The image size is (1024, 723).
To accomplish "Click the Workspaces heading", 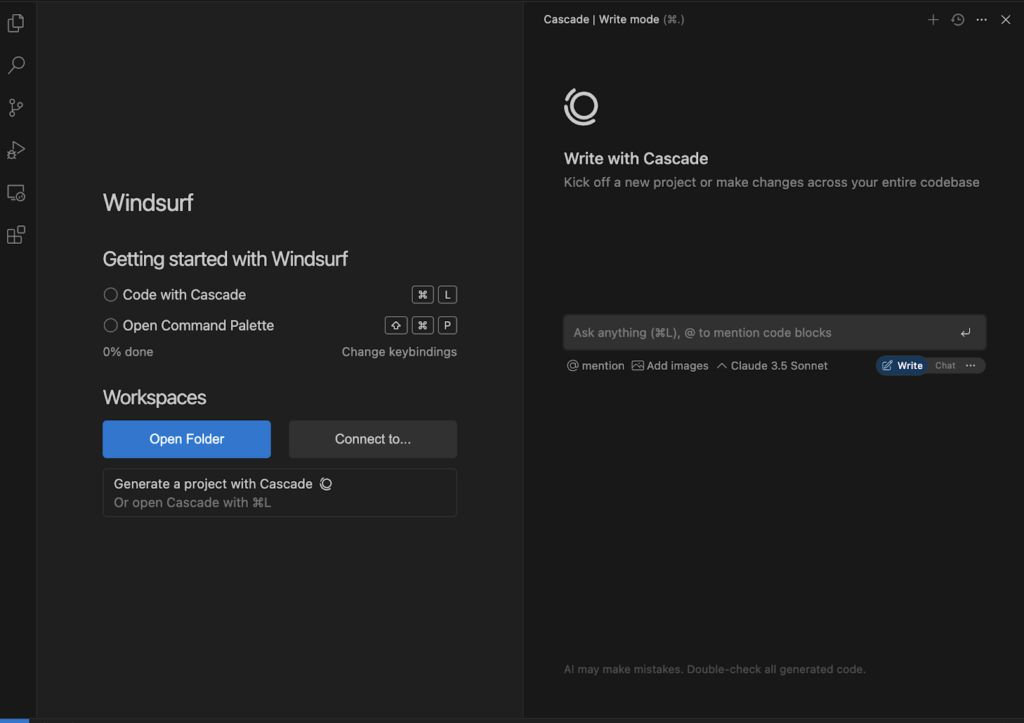I will [x=154, y=398].
